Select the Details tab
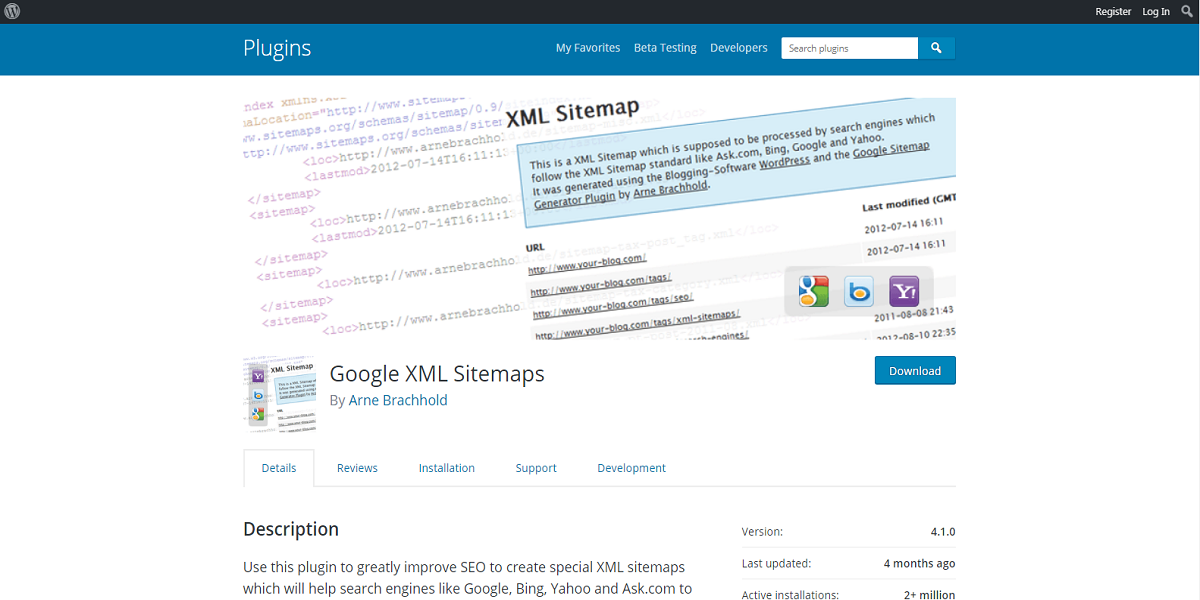1200x600 pixels. coord(279,468)
